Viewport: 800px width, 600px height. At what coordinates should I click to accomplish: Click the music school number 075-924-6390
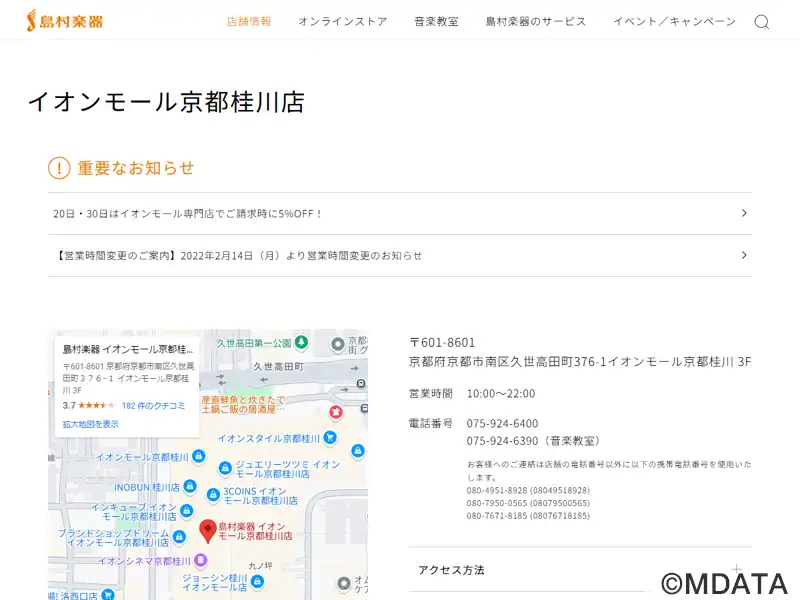(502, 441)
